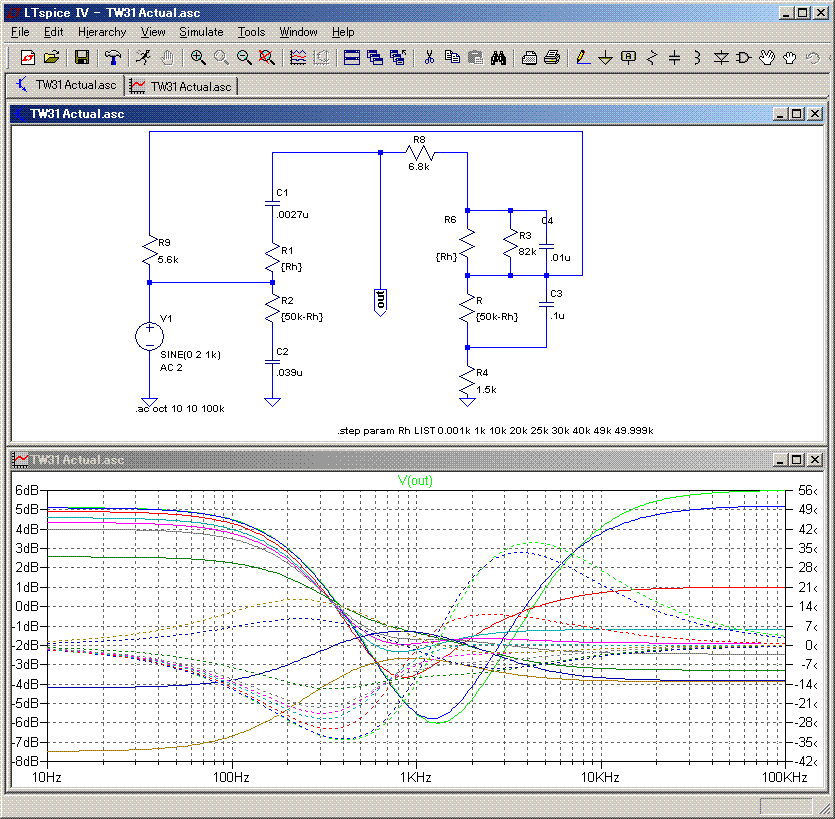Open the Component gate icon
Screen dimensions: 835x819
(743, 57)
